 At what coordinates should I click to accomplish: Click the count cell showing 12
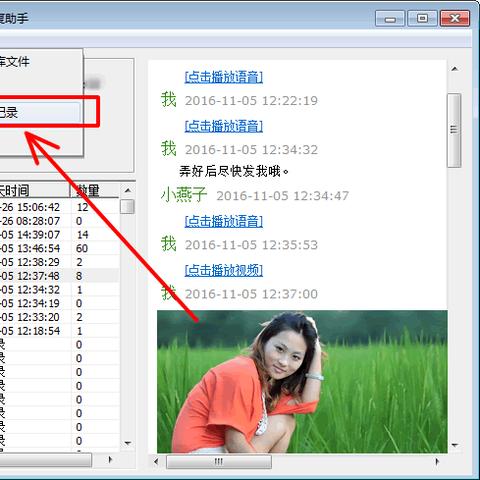(x=82, y=207)
